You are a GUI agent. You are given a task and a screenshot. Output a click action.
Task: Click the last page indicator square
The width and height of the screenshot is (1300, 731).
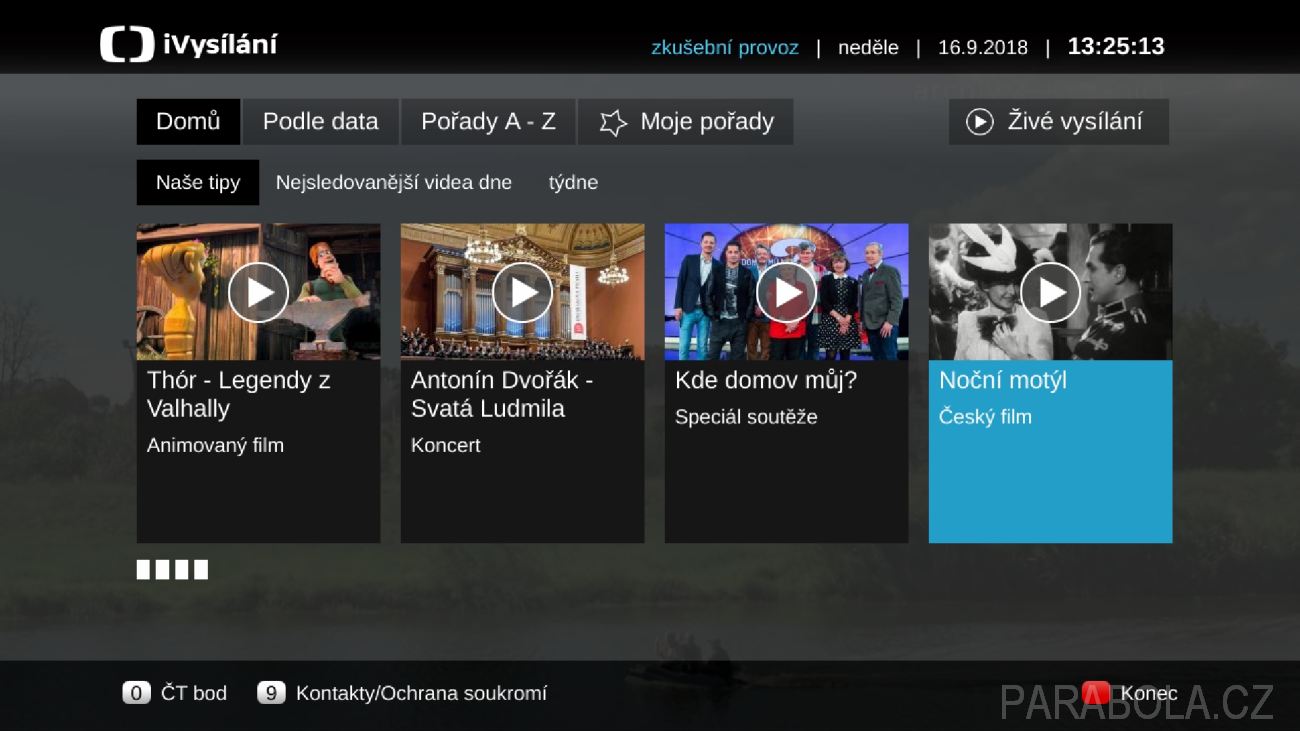click(x=201, y=570)
